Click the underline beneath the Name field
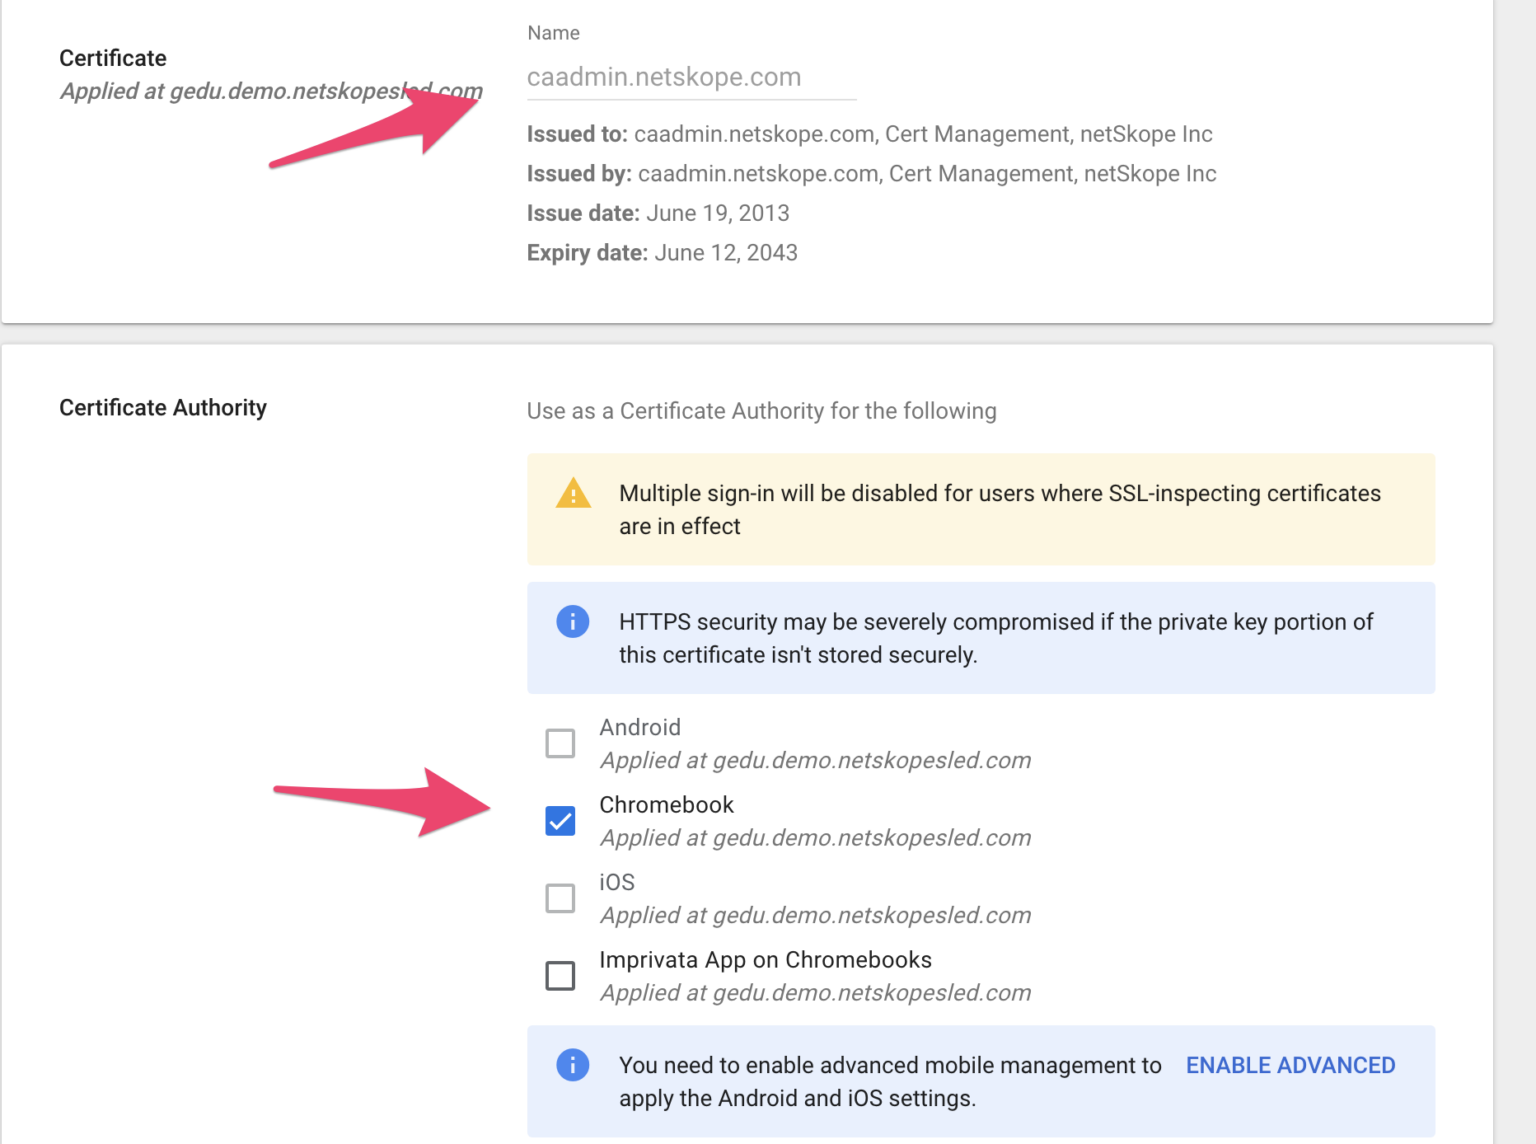Viewport: 1536px width, 1144px height. point(690,98)
